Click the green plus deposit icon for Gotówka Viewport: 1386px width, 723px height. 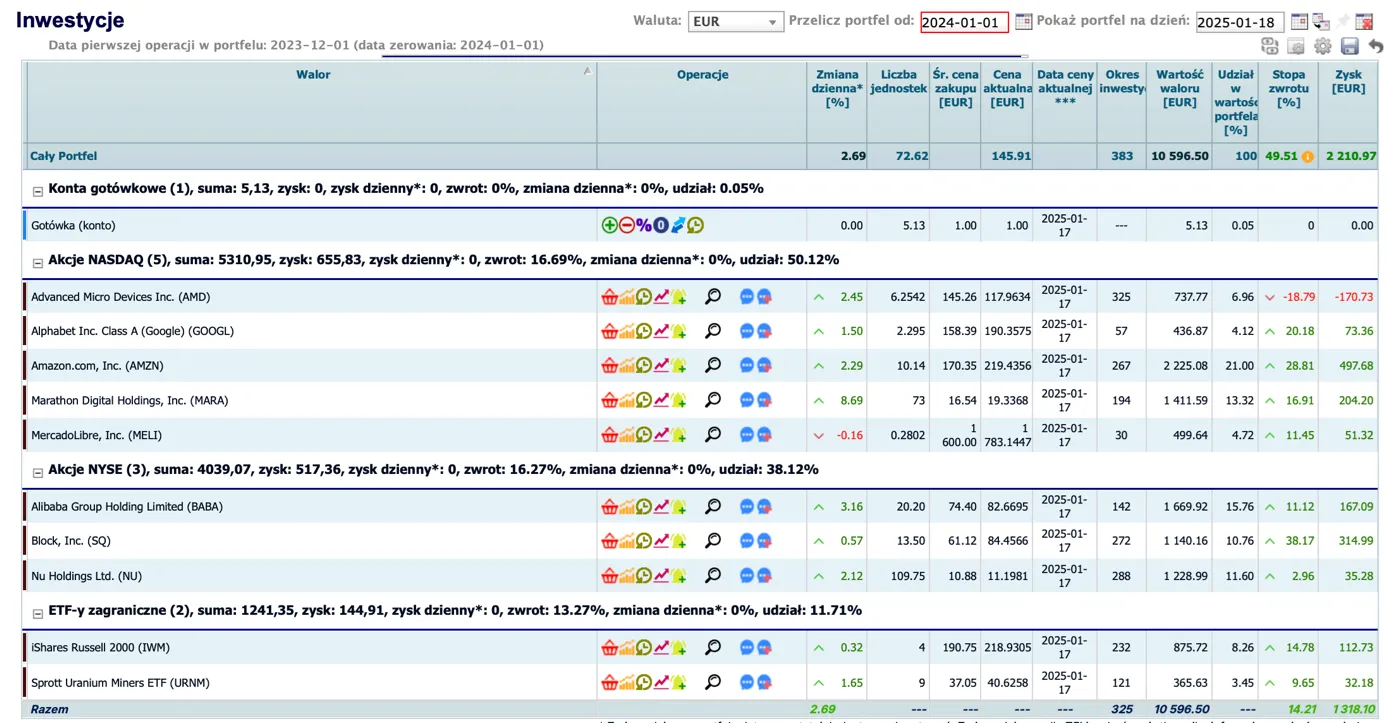(609, 225)
